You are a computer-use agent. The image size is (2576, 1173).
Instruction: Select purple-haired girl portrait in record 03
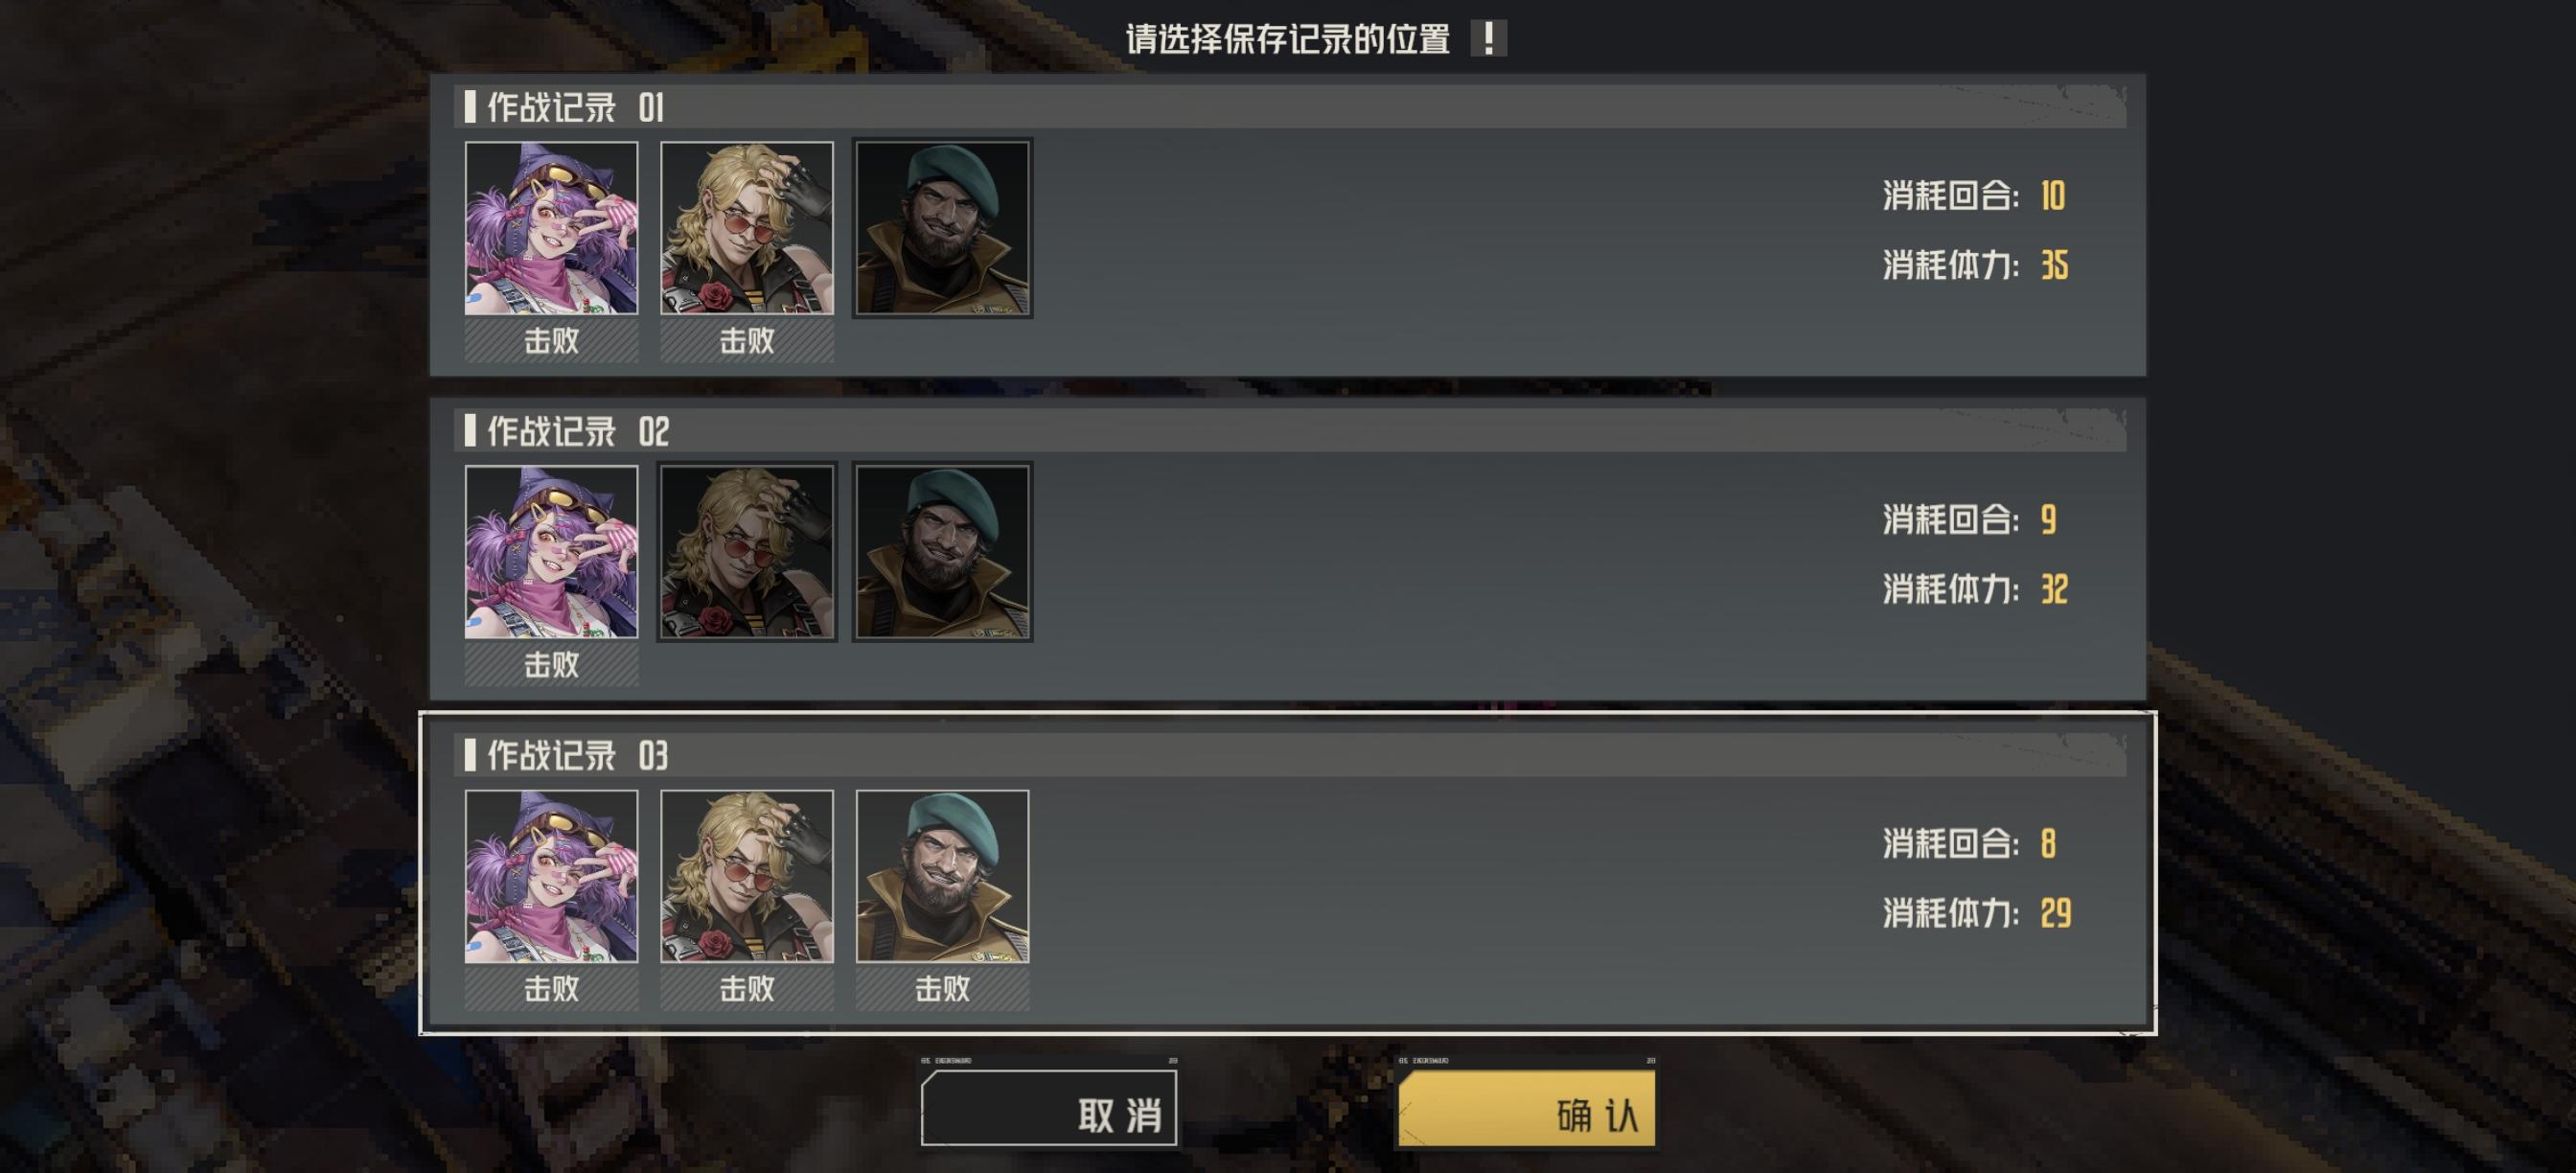[x=551, y=876]
